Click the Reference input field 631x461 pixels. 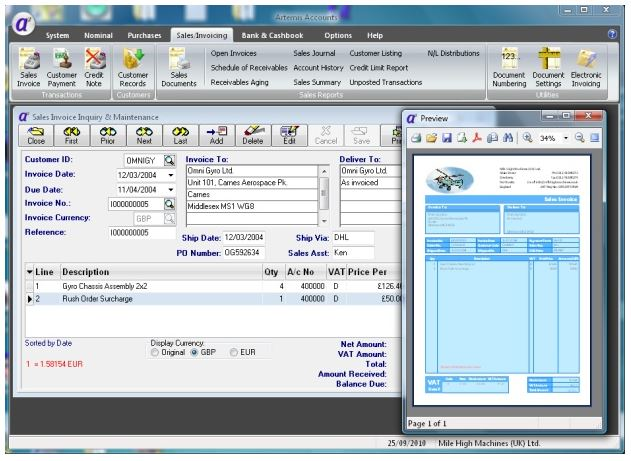tap(142, 233)
